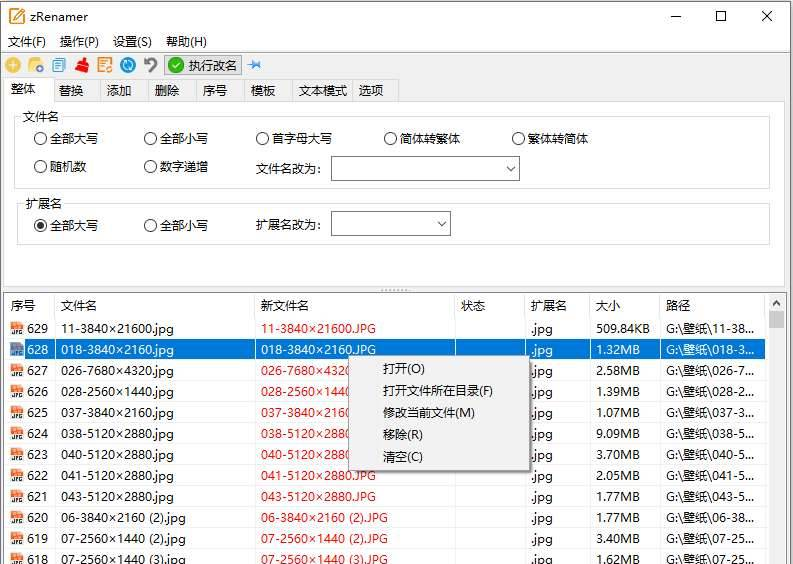Click the blue refresh icon
The image size is (793, 564).
click(128, 65)
